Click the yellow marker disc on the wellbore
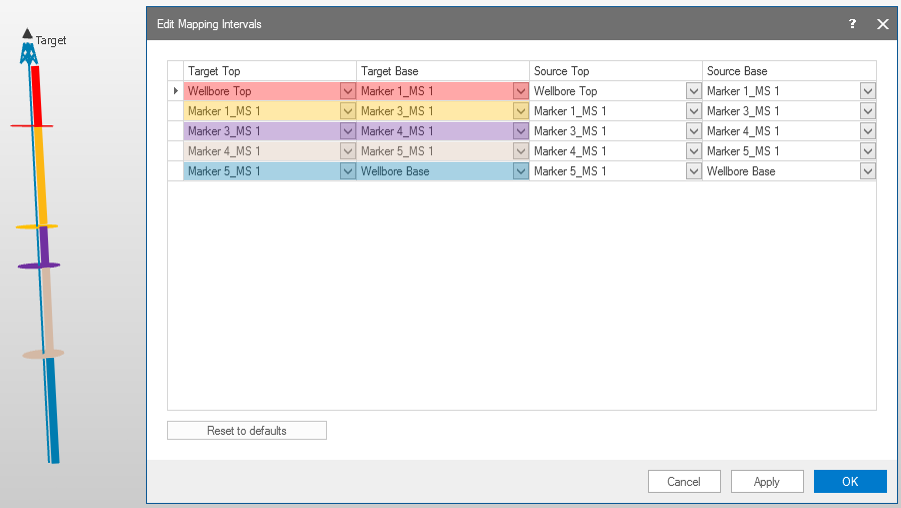This screenshot has width=901, height=508. click(36, 227)
